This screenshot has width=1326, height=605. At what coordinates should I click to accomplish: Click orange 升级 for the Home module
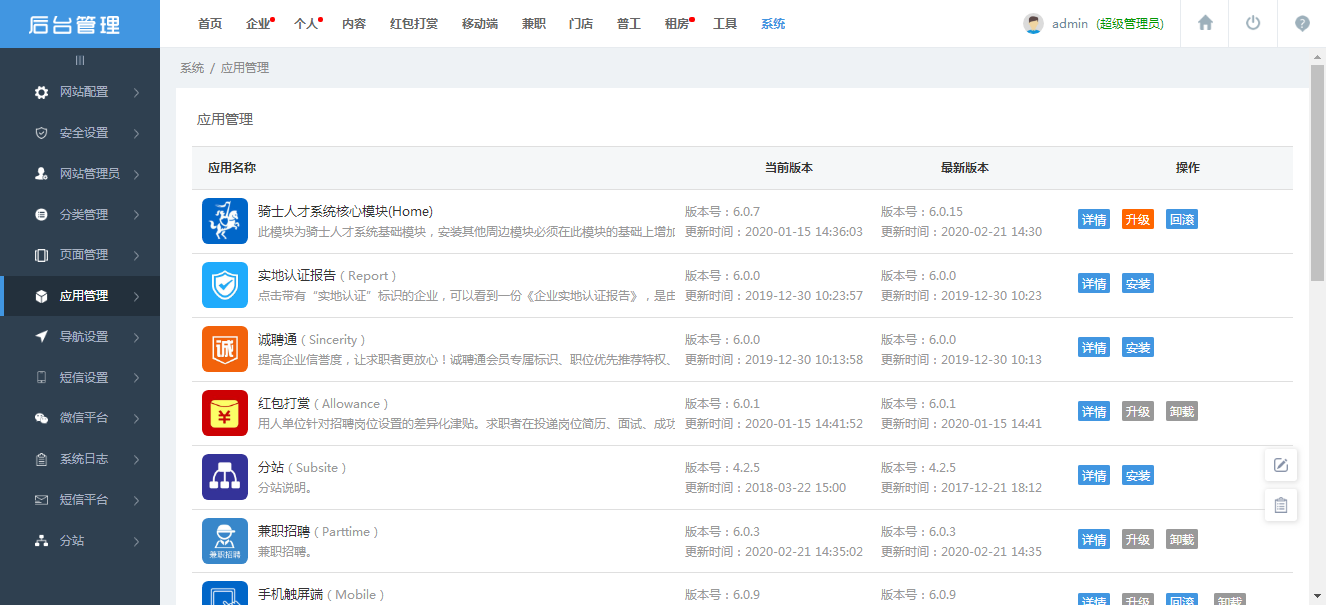click(1138, 220)
